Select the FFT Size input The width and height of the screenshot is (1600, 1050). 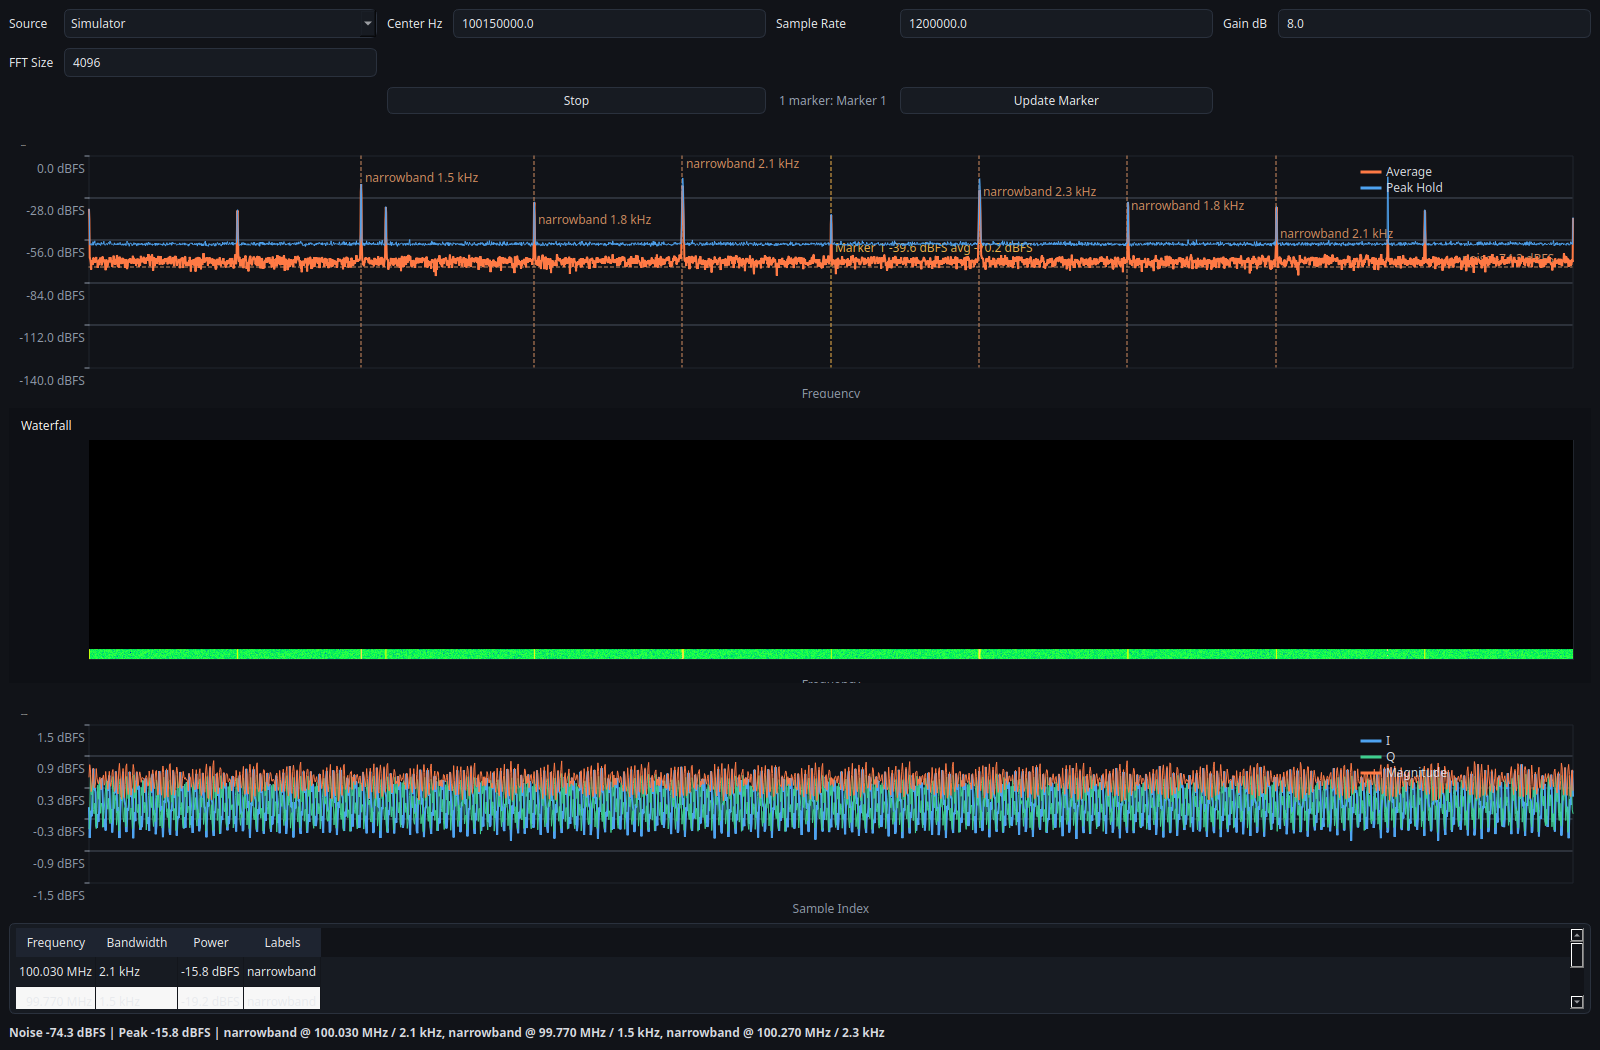point(220,62)
